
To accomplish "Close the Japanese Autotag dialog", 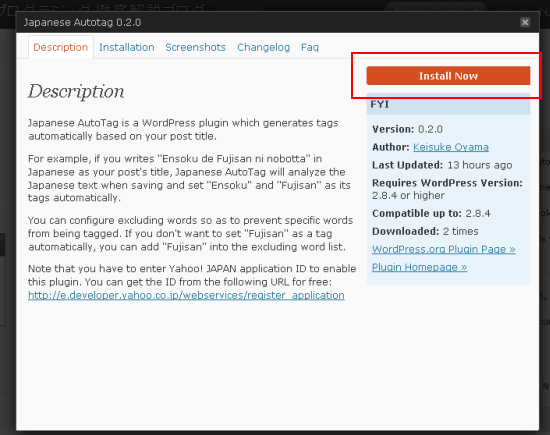I will tap(525, 22).
